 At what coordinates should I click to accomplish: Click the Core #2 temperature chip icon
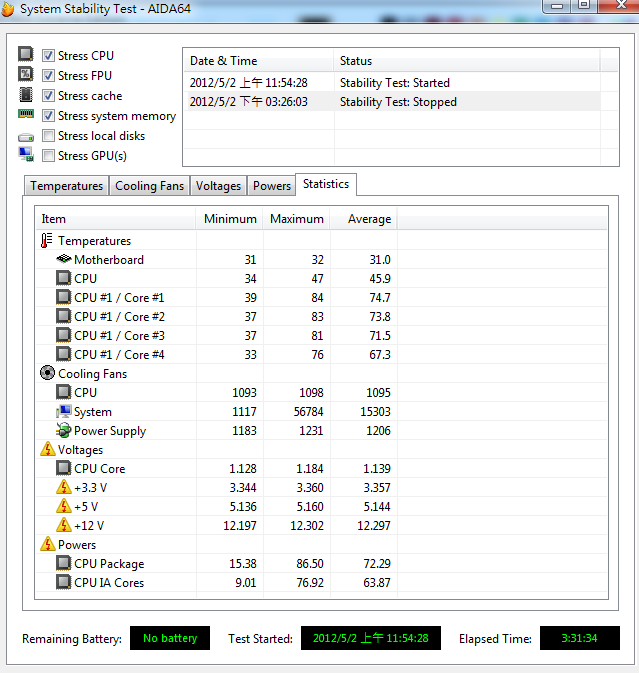64,316
